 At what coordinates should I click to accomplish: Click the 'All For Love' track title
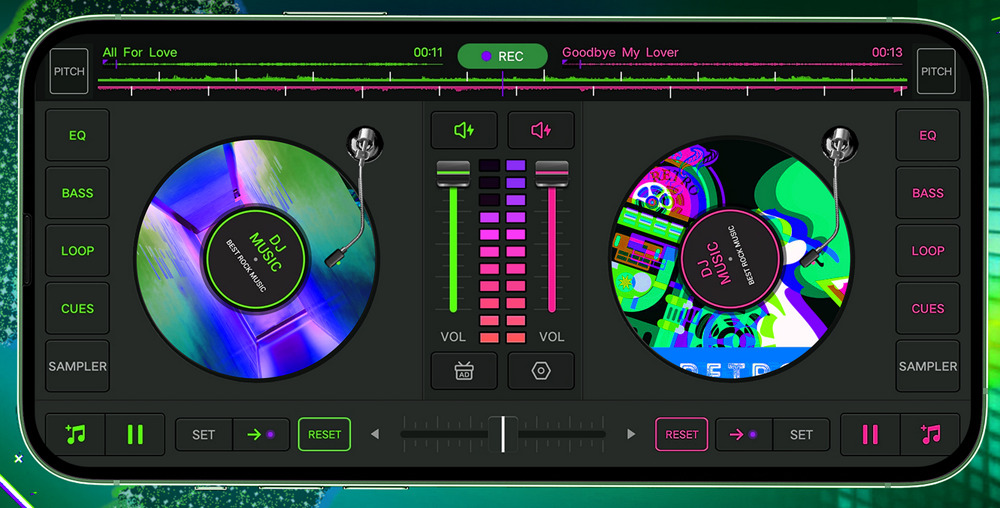pyautogui.click(x=140, y=52)
